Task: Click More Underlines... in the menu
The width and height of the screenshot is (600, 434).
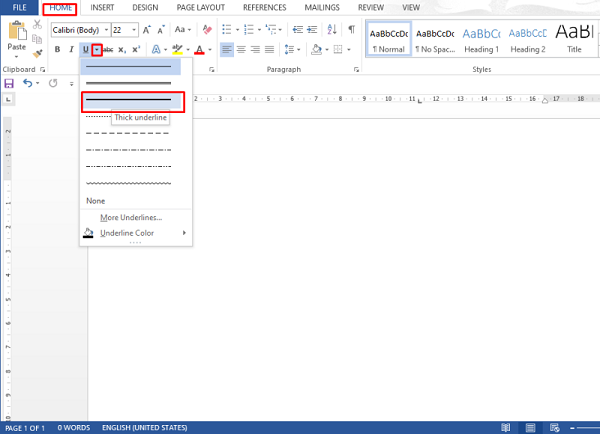Action: (130, 217)
